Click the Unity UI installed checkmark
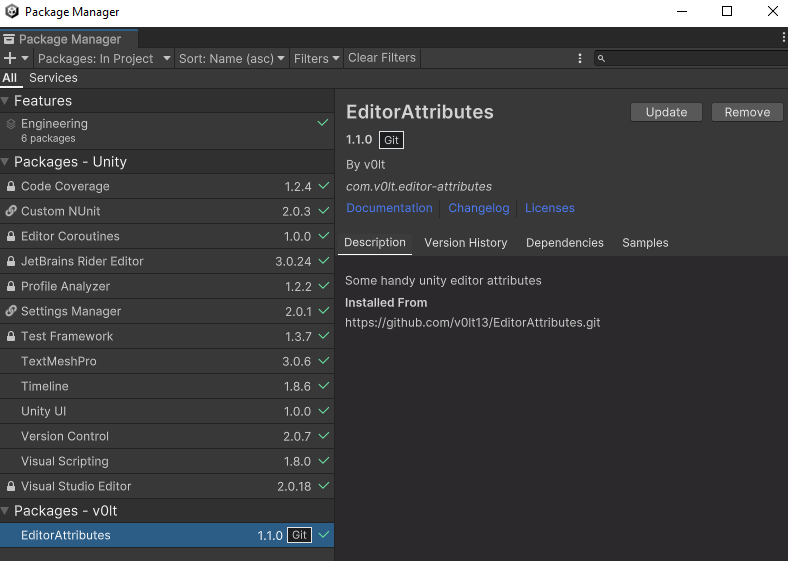The image size is (788, 561). (324, 410)
